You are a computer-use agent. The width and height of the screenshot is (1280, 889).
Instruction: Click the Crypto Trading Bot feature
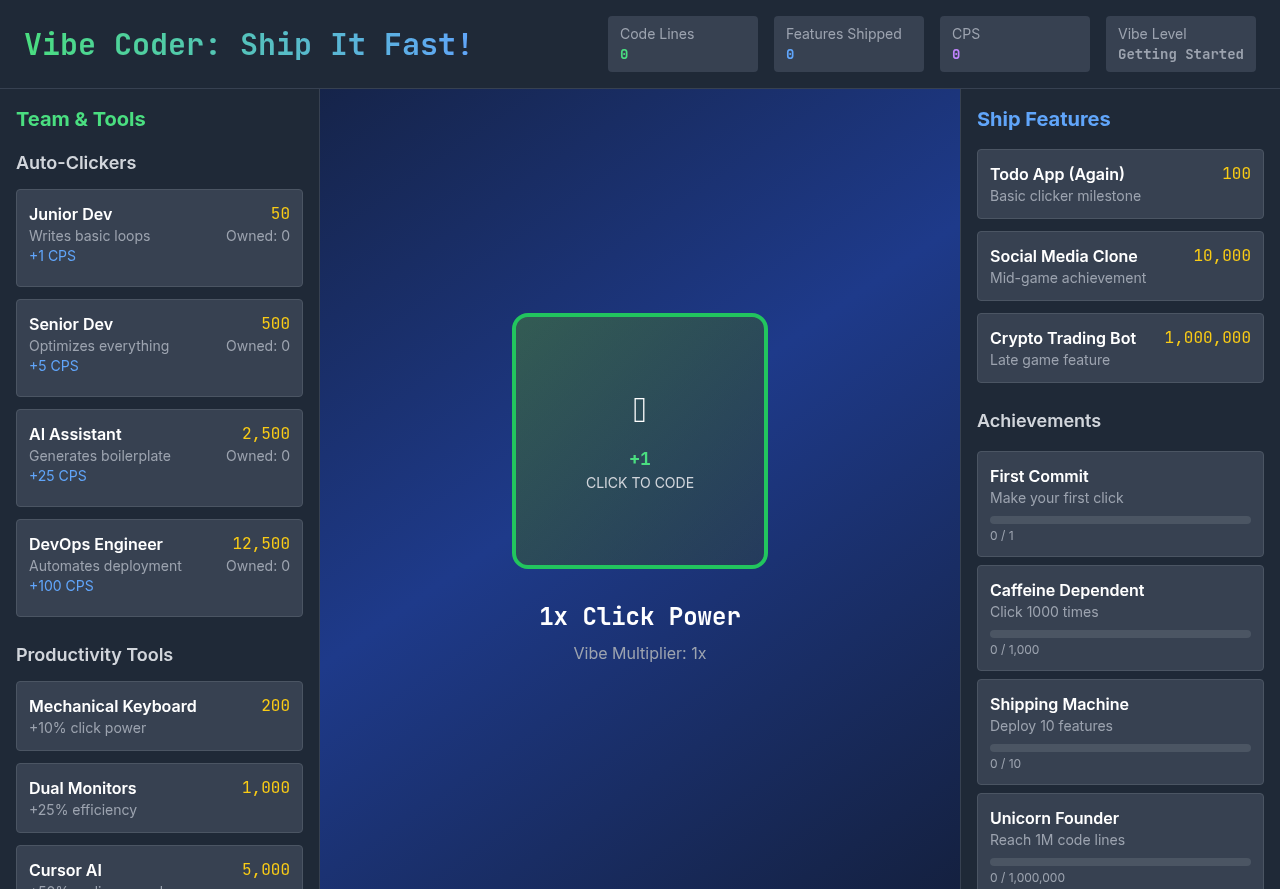(x=1119, y=347)
